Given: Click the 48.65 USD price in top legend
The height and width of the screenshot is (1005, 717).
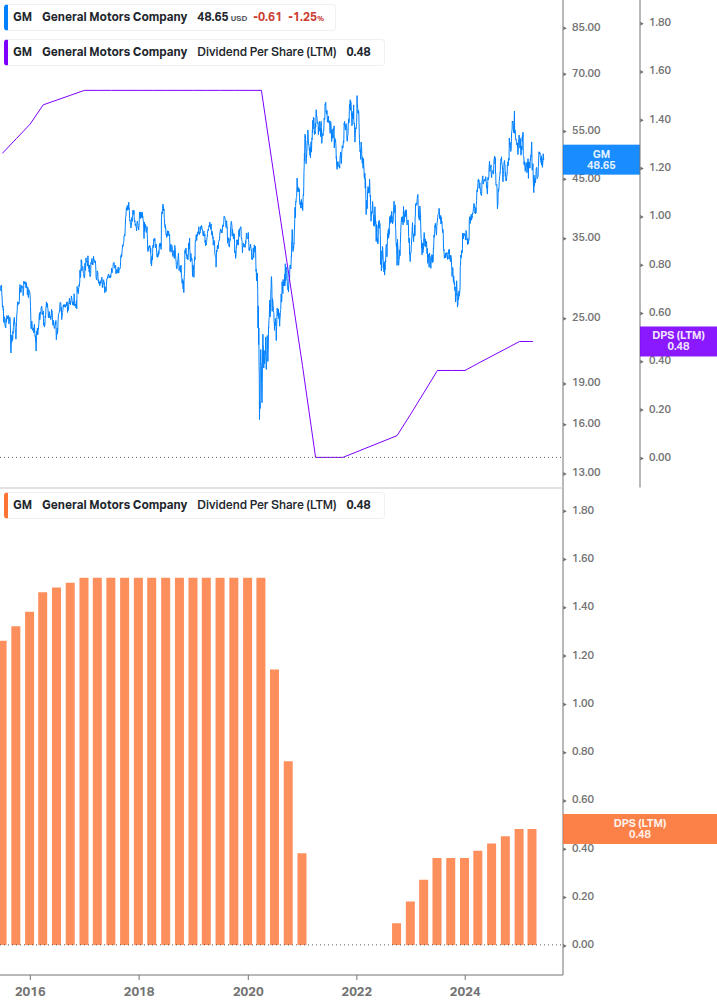Looking at the screenshot, I should tap(222, 17).
